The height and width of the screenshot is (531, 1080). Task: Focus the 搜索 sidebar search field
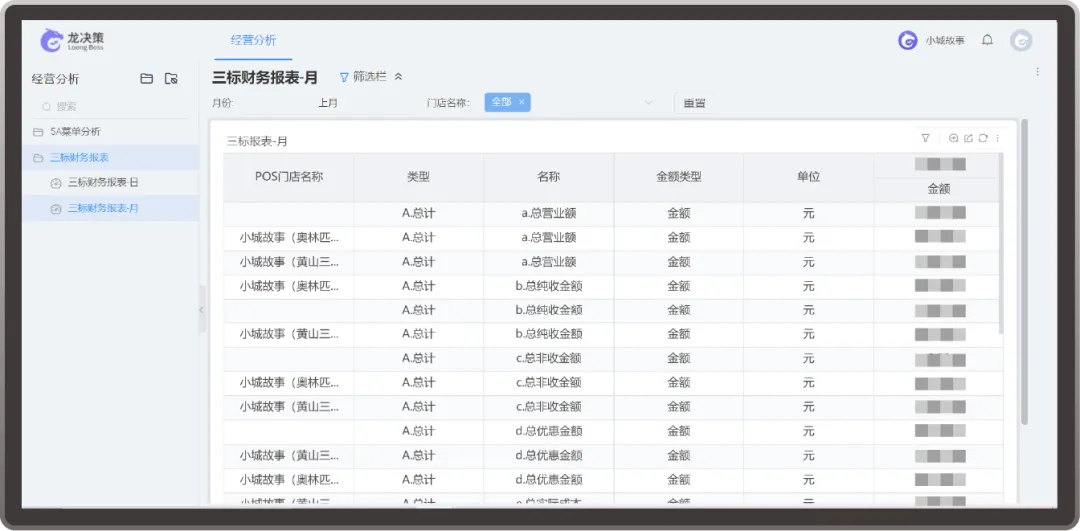tap(110, 107)
